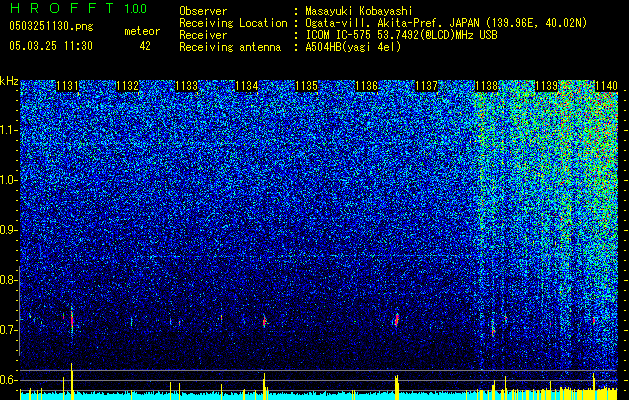Click the 1136 time marker
The width and height of the screenshot is (629, 400).
coord(367,86)
